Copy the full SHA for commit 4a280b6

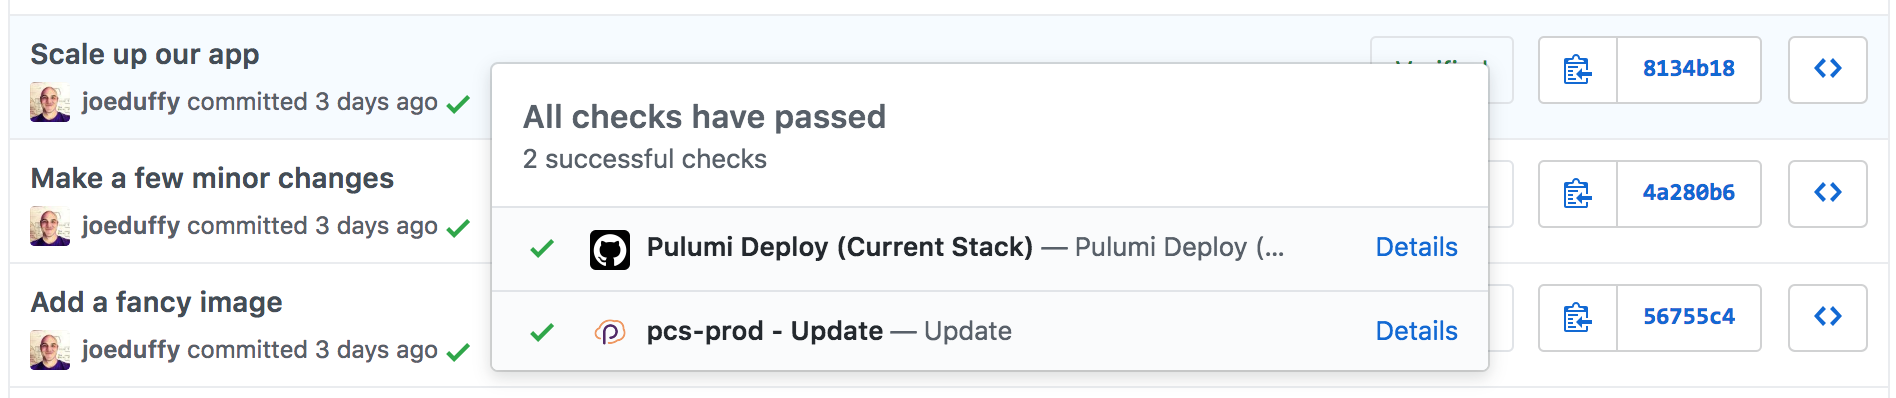(1578, 194)
